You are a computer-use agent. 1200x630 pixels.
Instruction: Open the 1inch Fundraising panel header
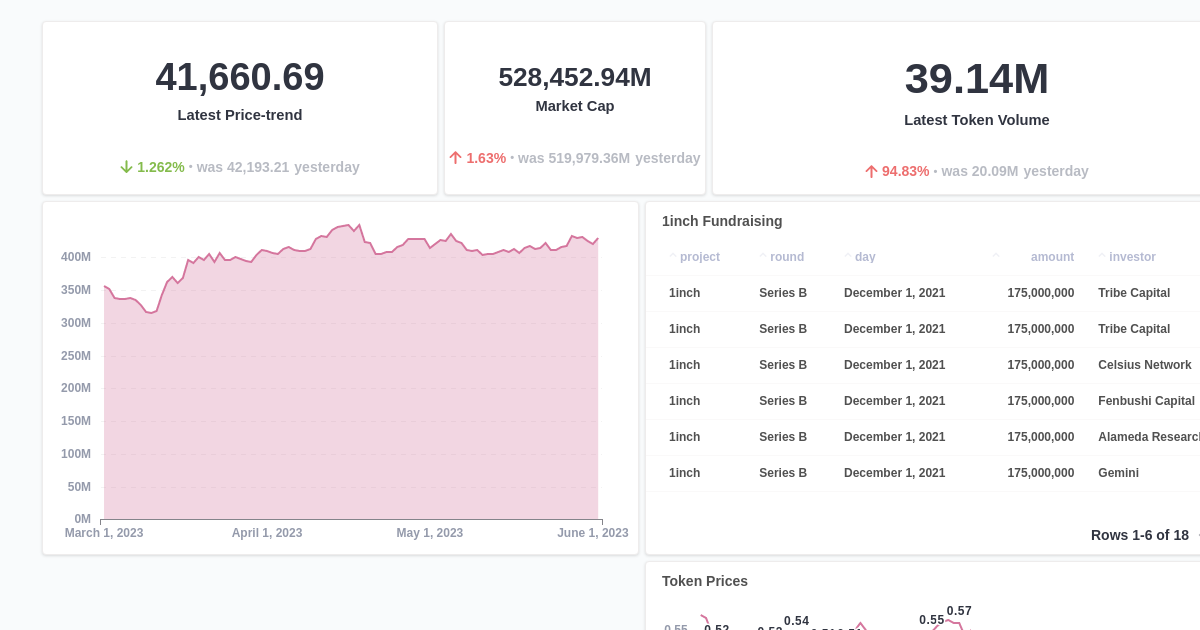[x=722, y=221]
